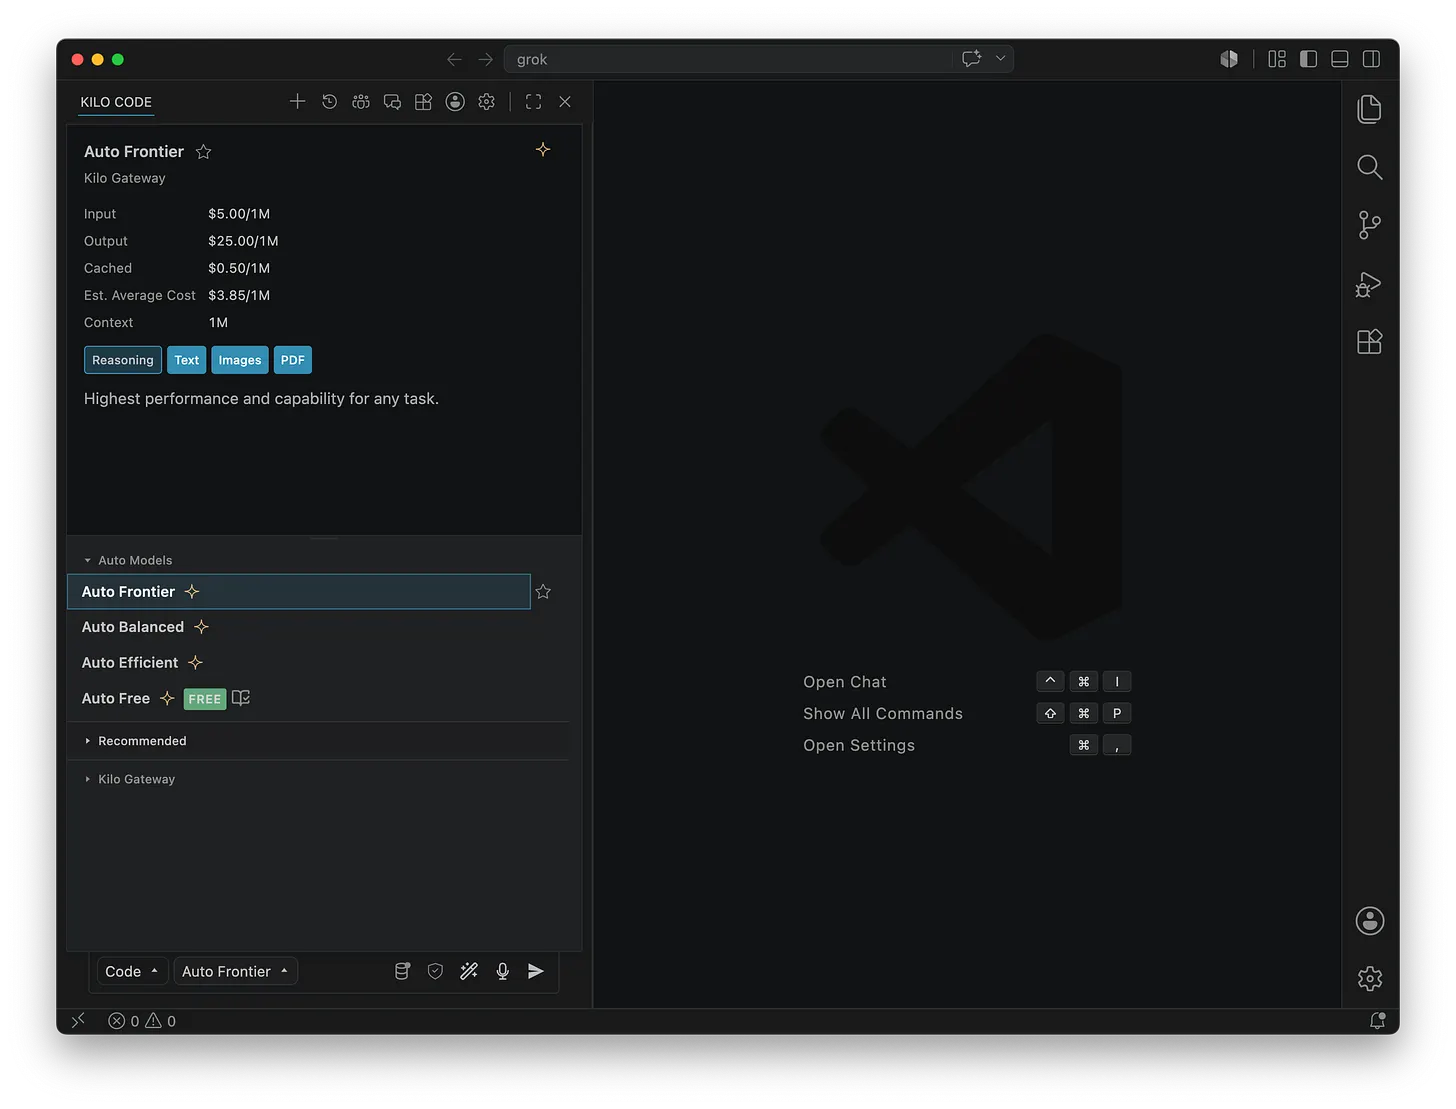1456x1109 pixels.
Task: Open the remote window indicator in status bar
Action: click(78, 1021)
